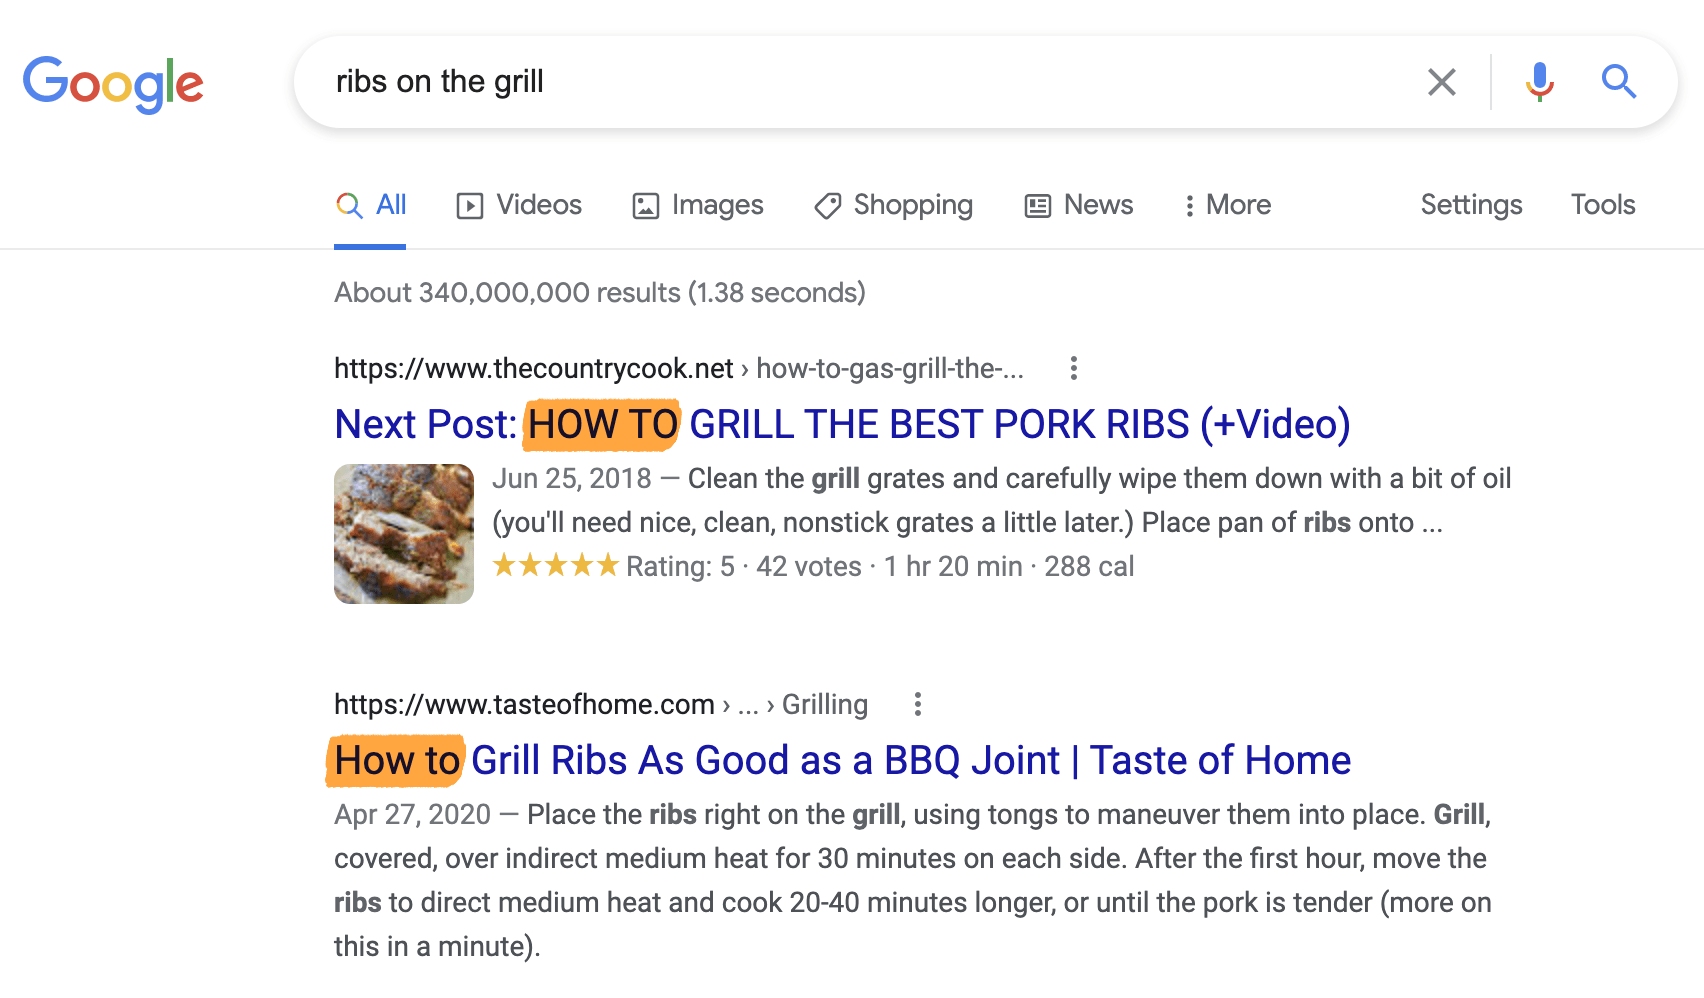Open the Shopping results tab

[x=893, y=205]
